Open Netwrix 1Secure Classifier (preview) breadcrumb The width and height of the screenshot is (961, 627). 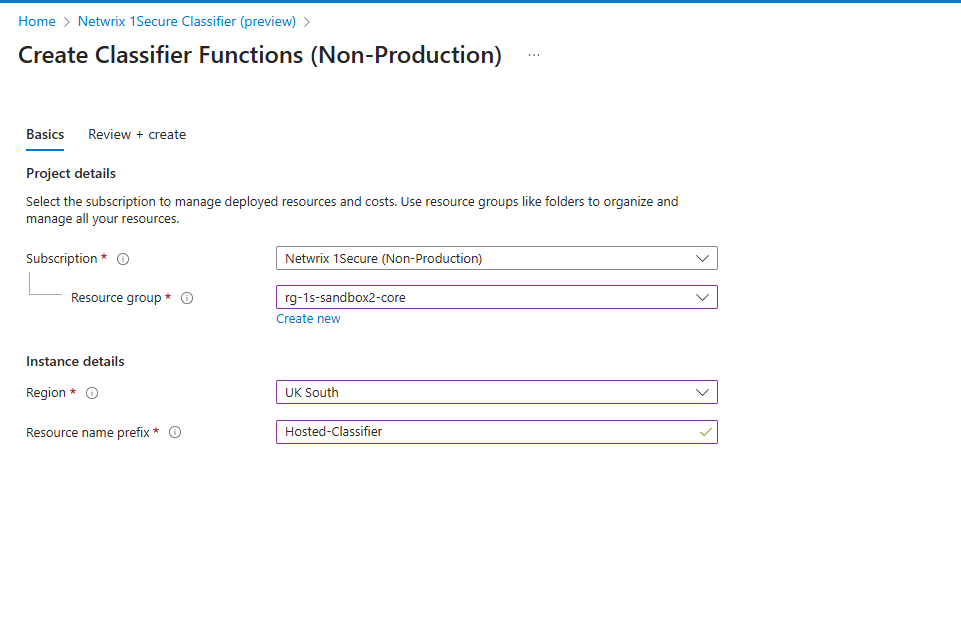click(187, 21)
